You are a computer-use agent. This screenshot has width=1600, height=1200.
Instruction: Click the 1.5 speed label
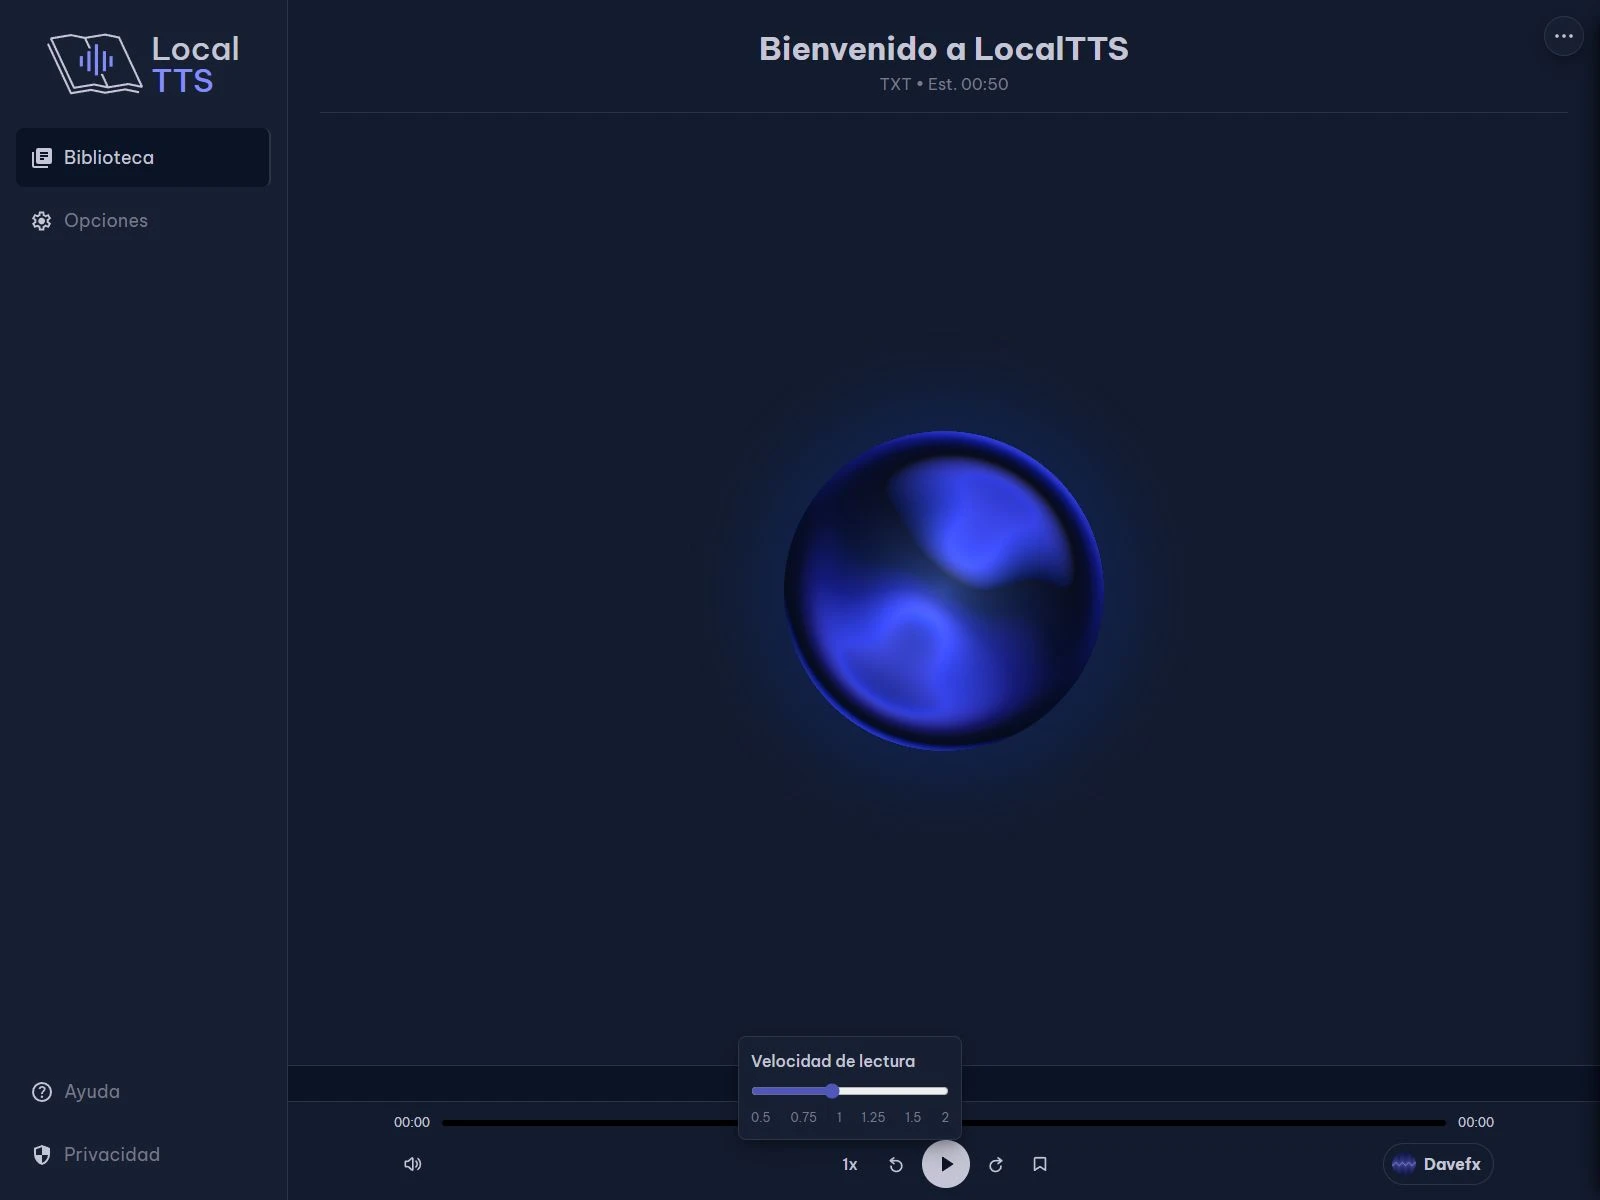(x=913, y=1117)
